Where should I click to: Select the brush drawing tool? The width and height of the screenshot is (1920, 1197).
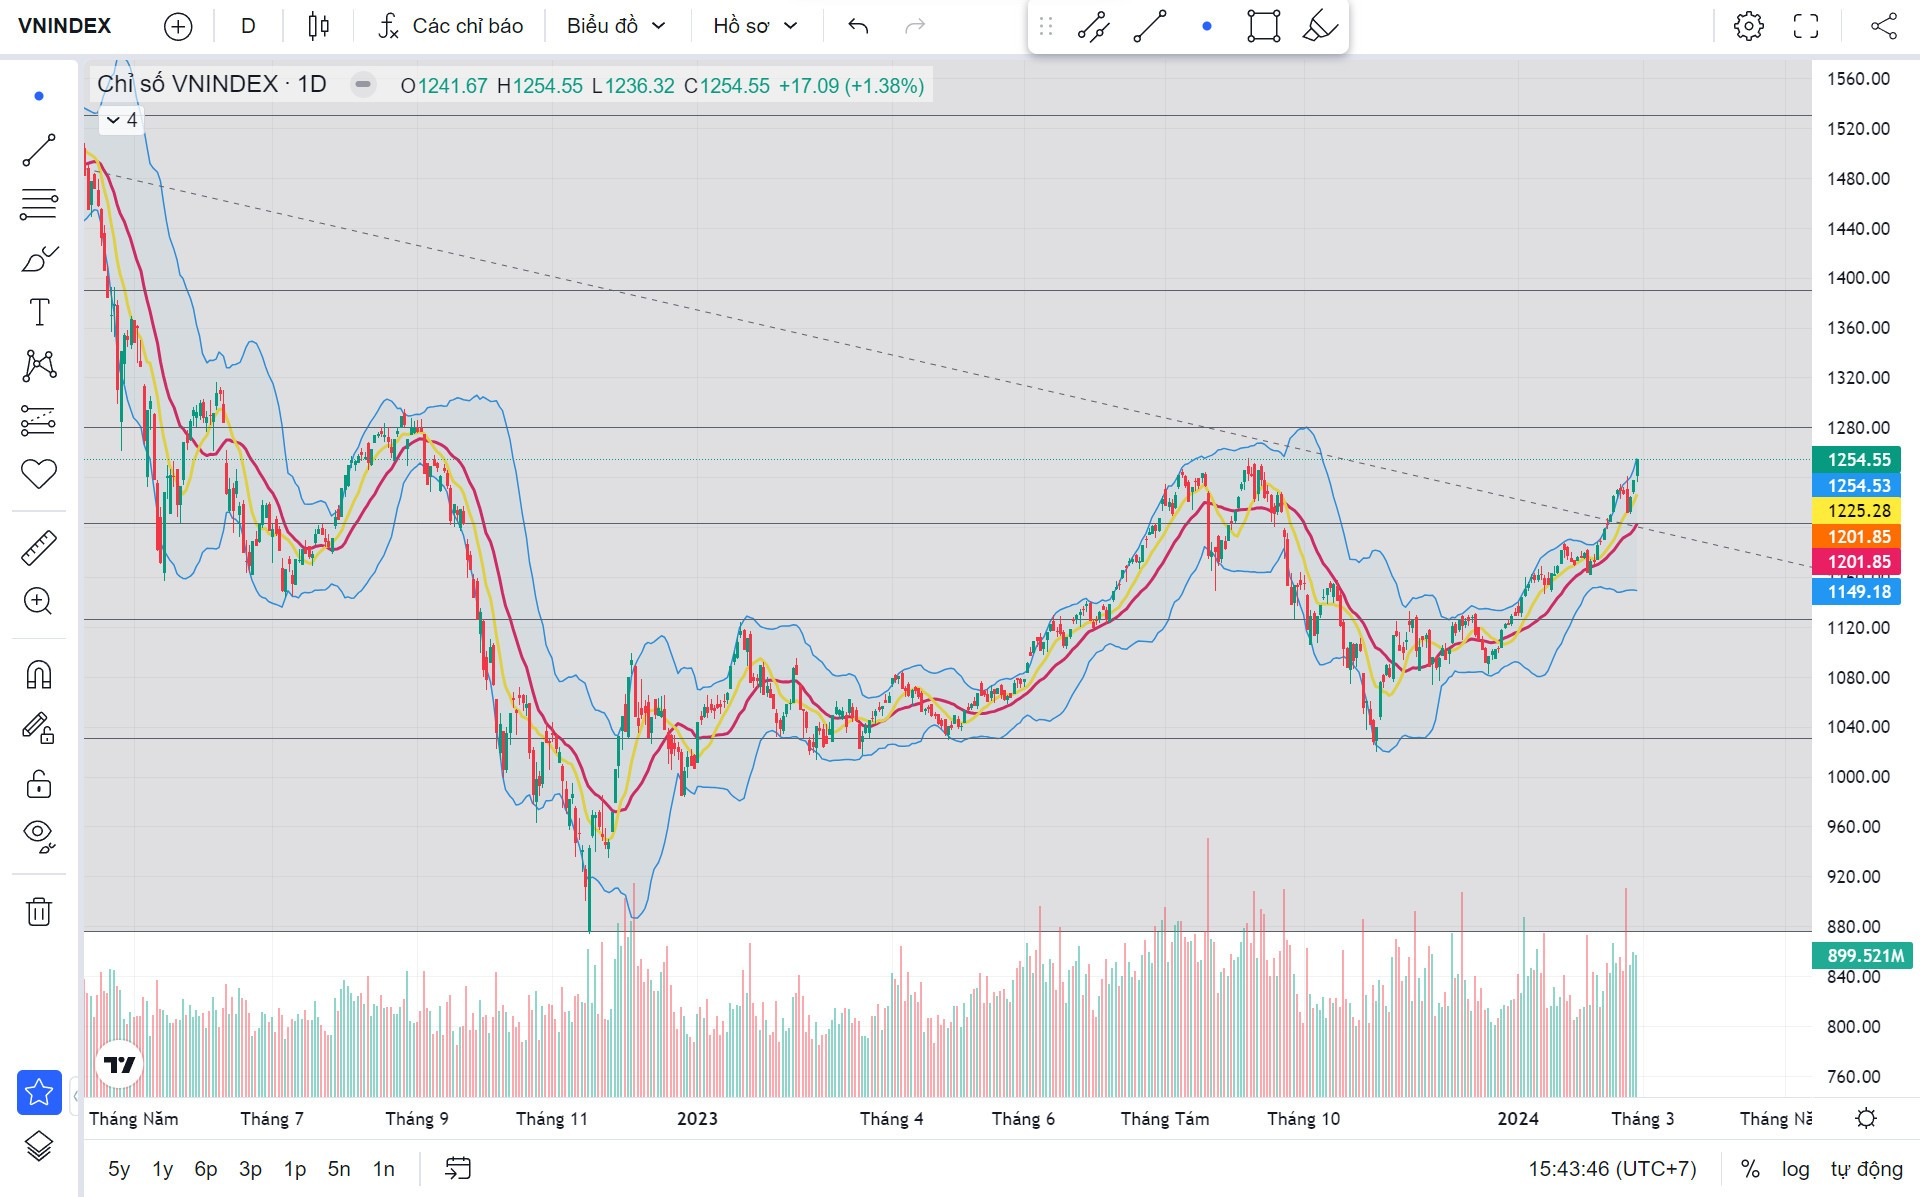(x=39, y=260)
